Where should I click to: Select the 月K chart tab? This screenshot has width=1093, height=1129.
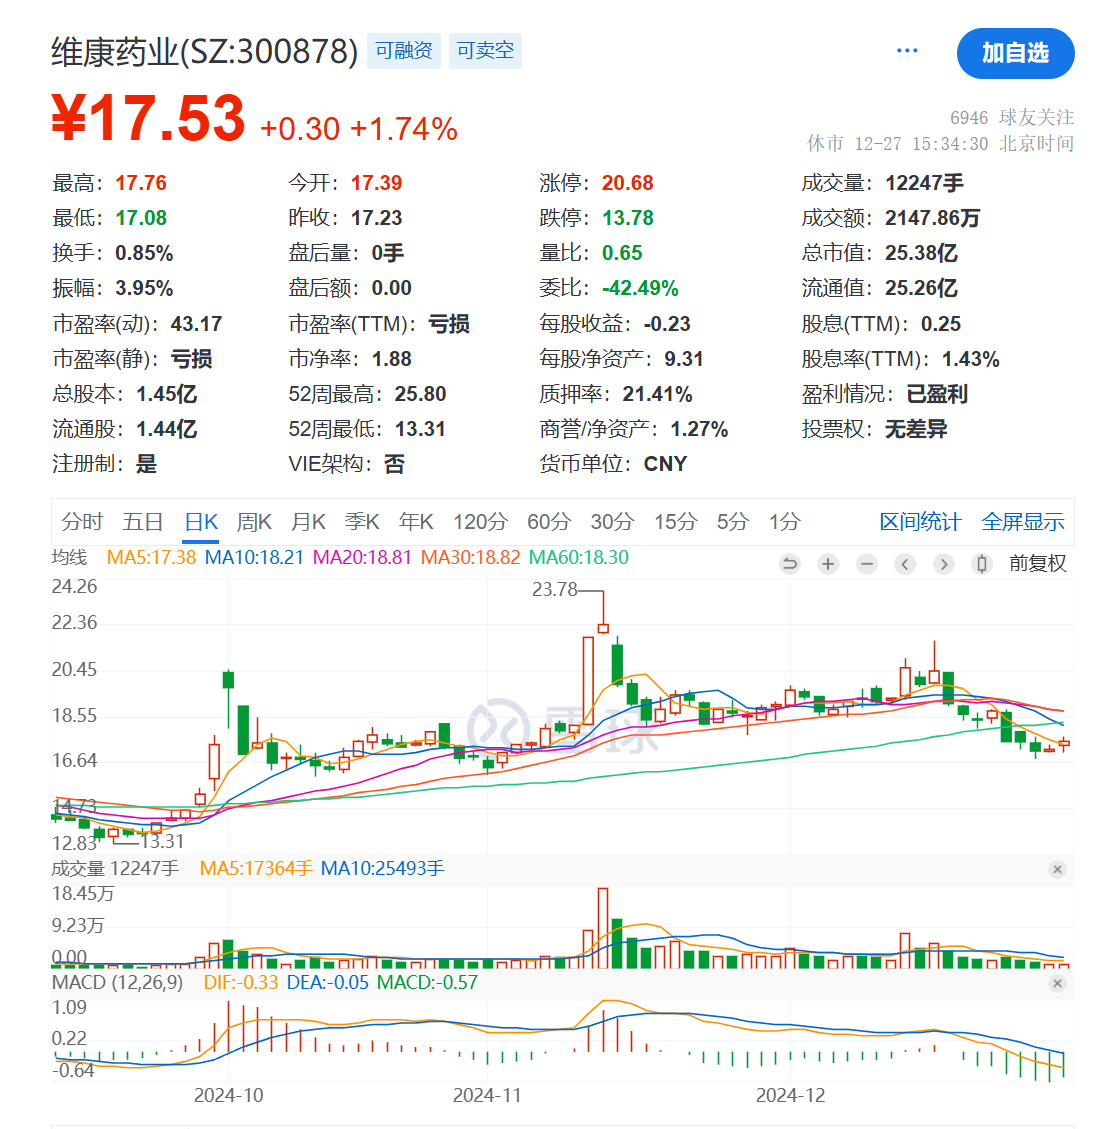pos(308,521)
